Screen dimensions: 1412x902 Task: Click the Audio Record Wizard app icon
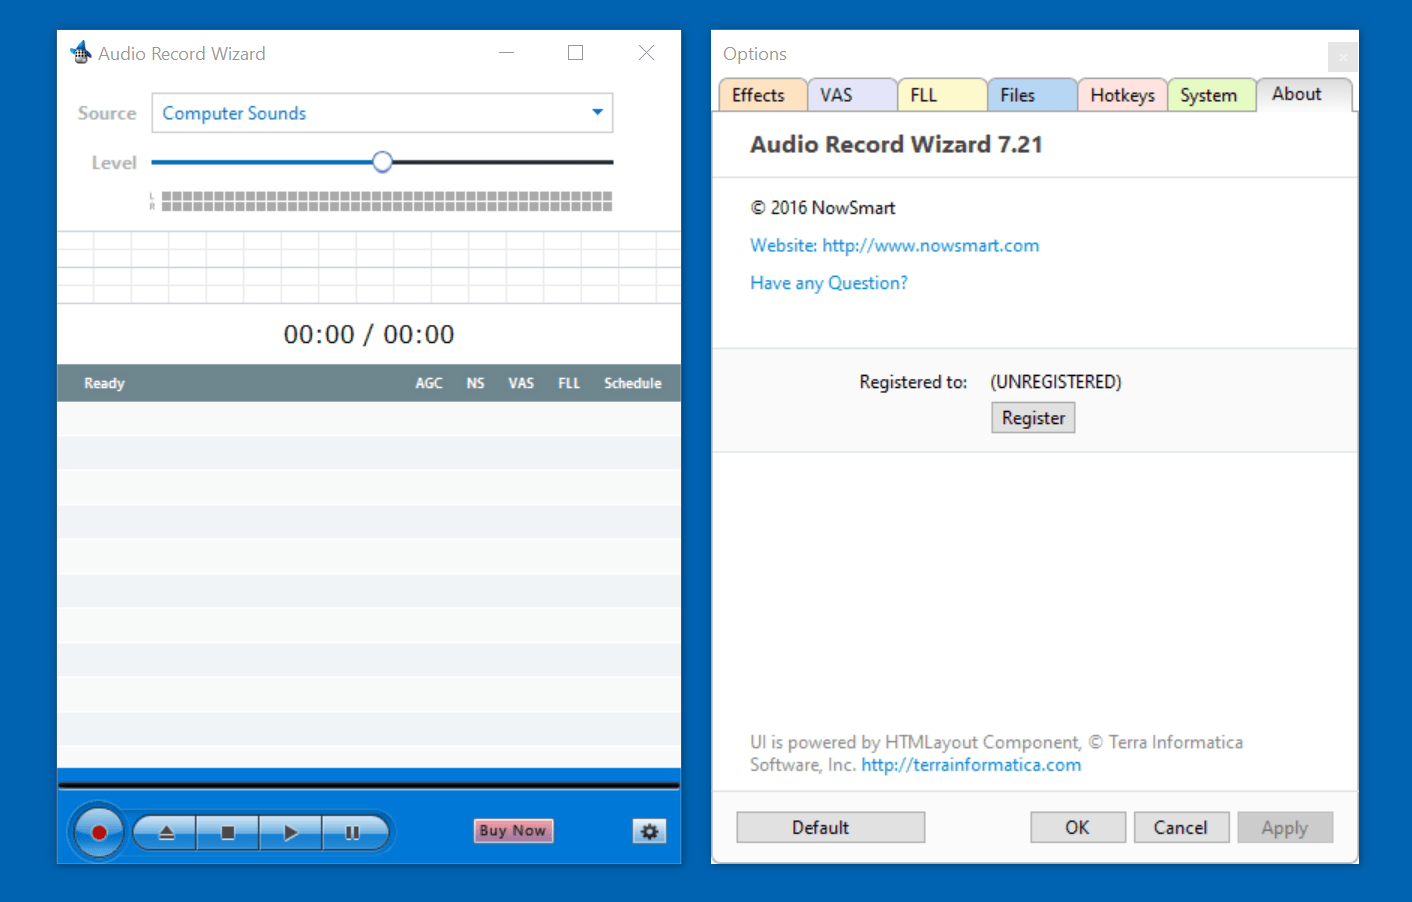click(x=81, y=53)
